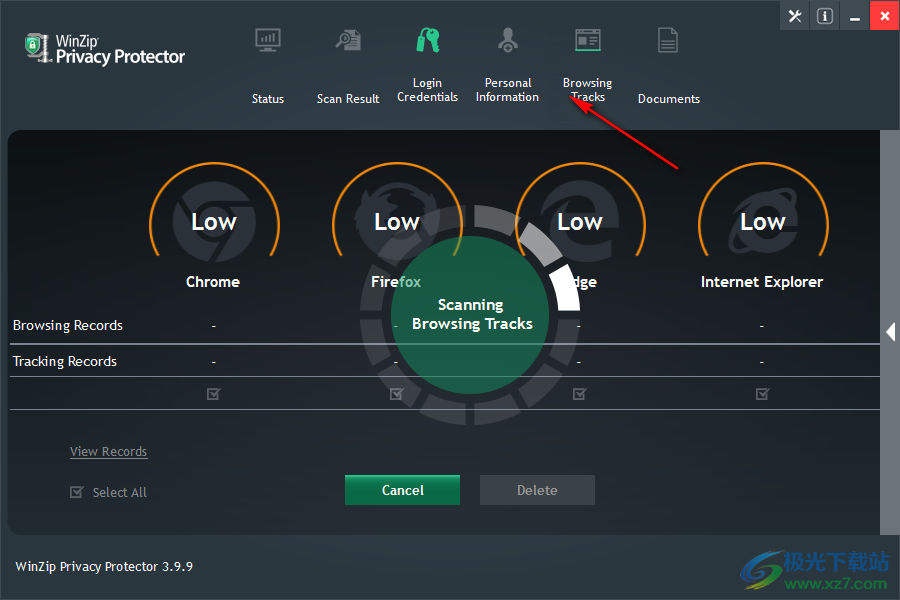The height and width of the screenshot is (600, 900).
Task: Toggle the Firefox column checkbox
Action: (397, 394)
